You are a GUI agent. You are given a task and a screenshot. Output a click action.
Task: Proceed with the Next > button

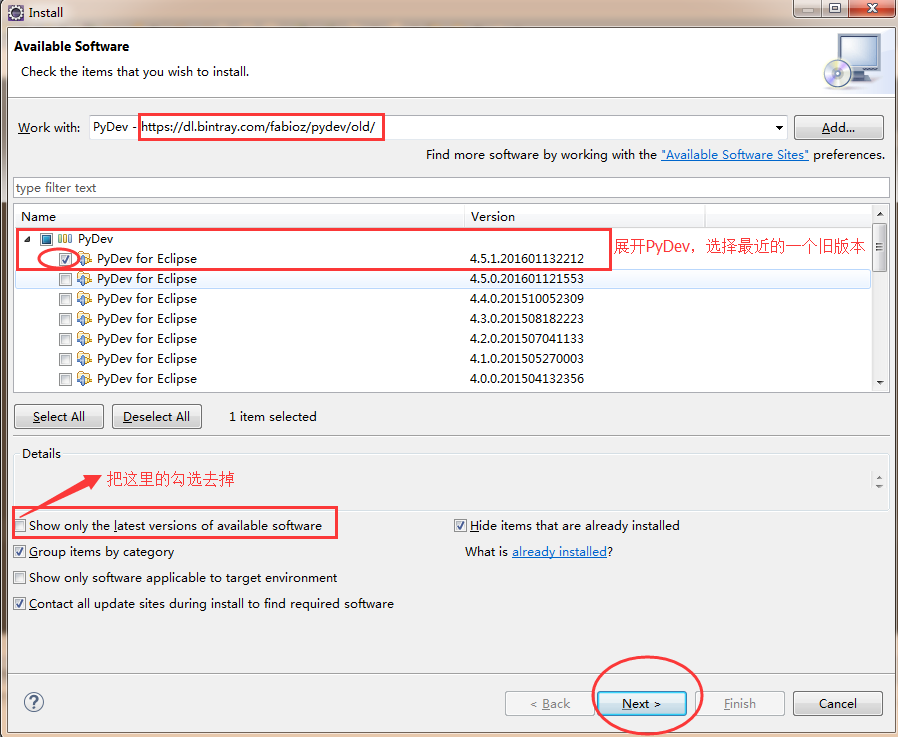641,703
